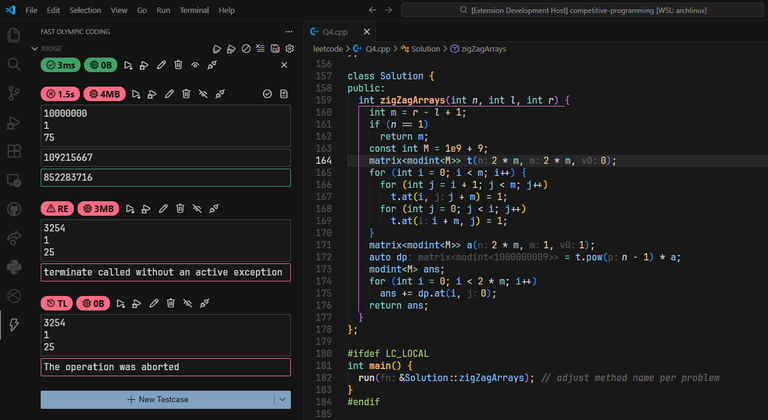Accept the 1.5s testcase output with checkmark

(x=267, y=94)
